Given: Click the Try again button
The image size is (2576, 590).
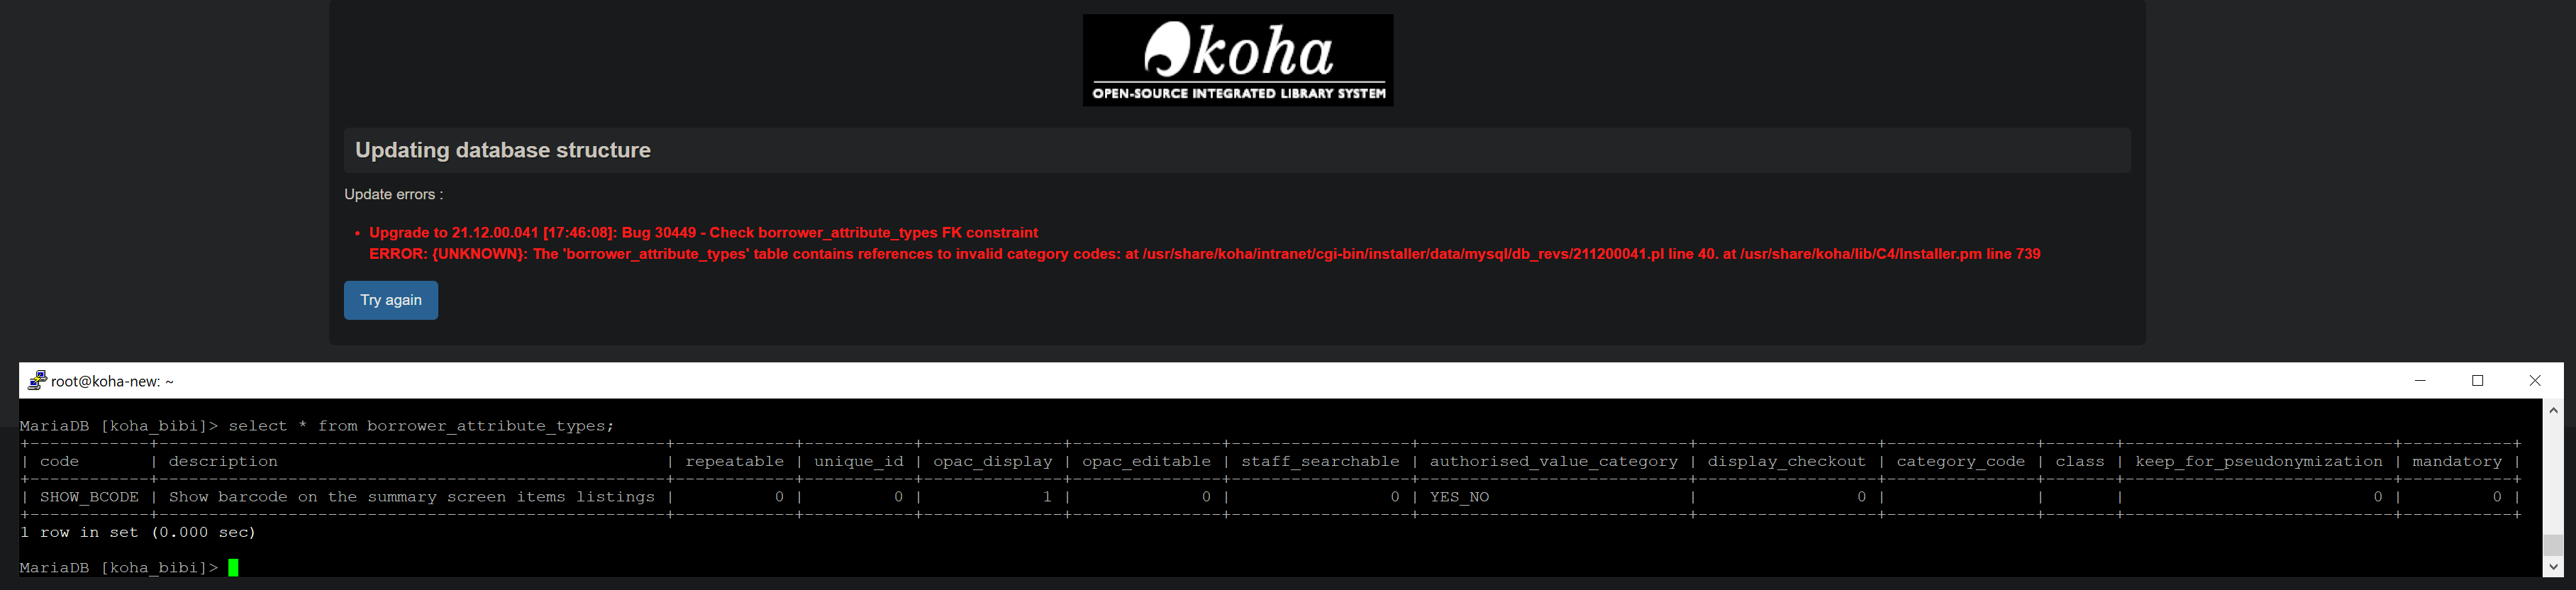Looking at the screenshot, I should click(x=390, y=300).
